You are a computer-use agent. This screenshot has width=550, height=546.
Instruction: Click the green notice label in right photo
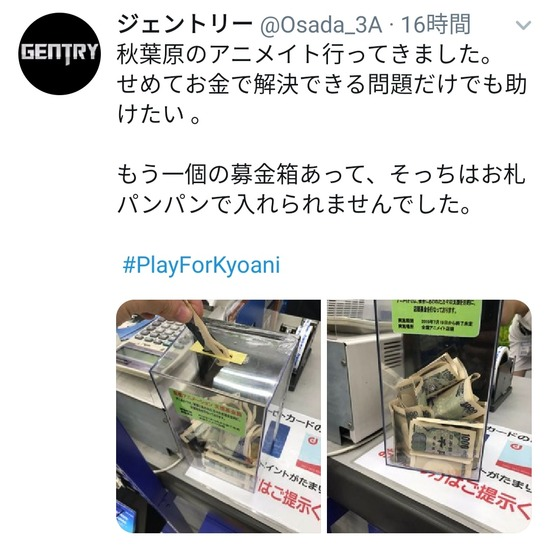[x=436, y=318]
